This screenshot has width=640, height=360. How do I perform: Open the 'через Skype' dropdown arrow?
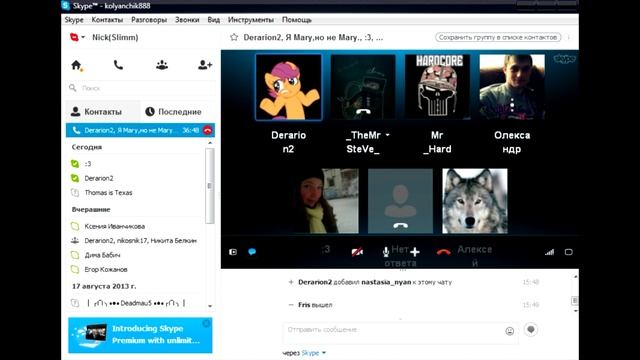pos(324,353)
